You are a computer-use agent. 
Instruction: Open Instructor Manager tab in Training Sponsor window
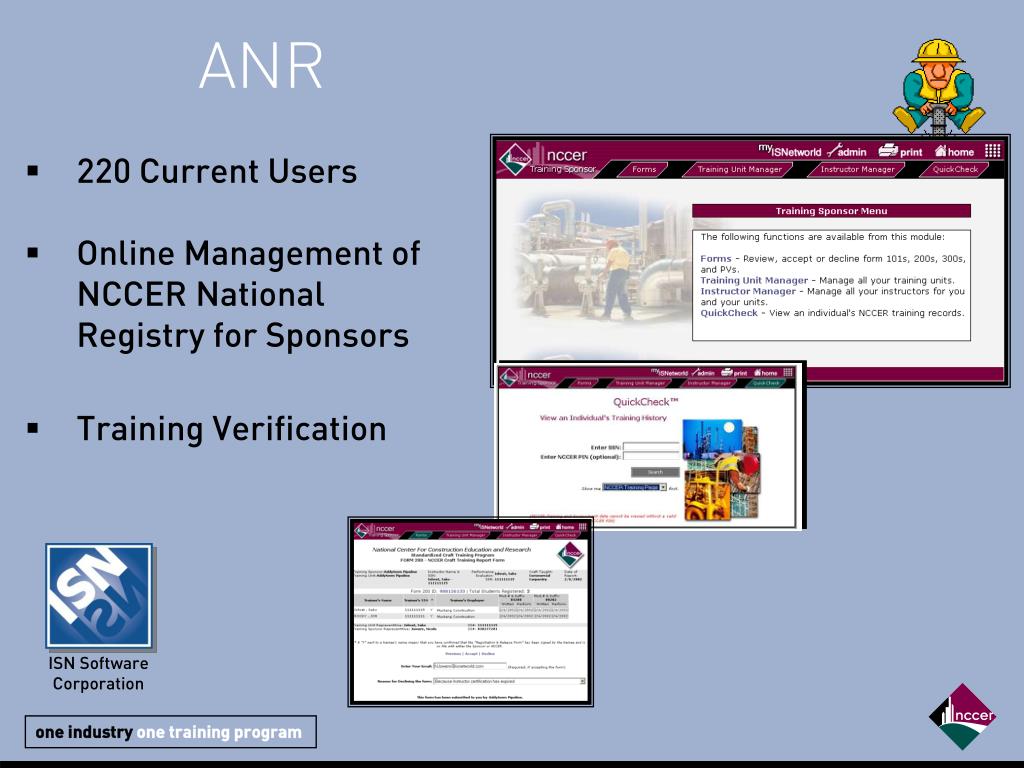(857, 169)
